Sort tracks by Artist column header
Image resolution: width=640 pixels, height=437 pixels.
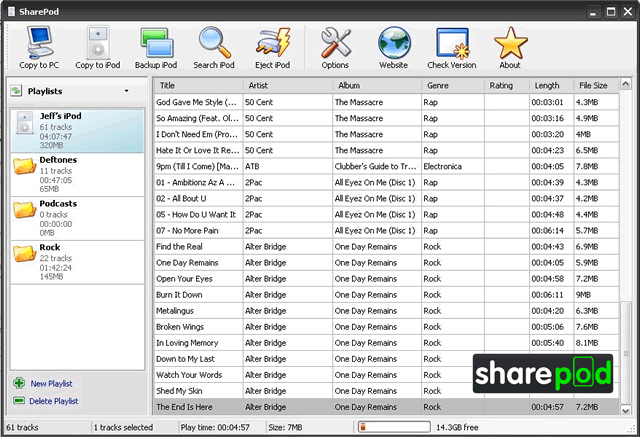click(x=288, y=86)
